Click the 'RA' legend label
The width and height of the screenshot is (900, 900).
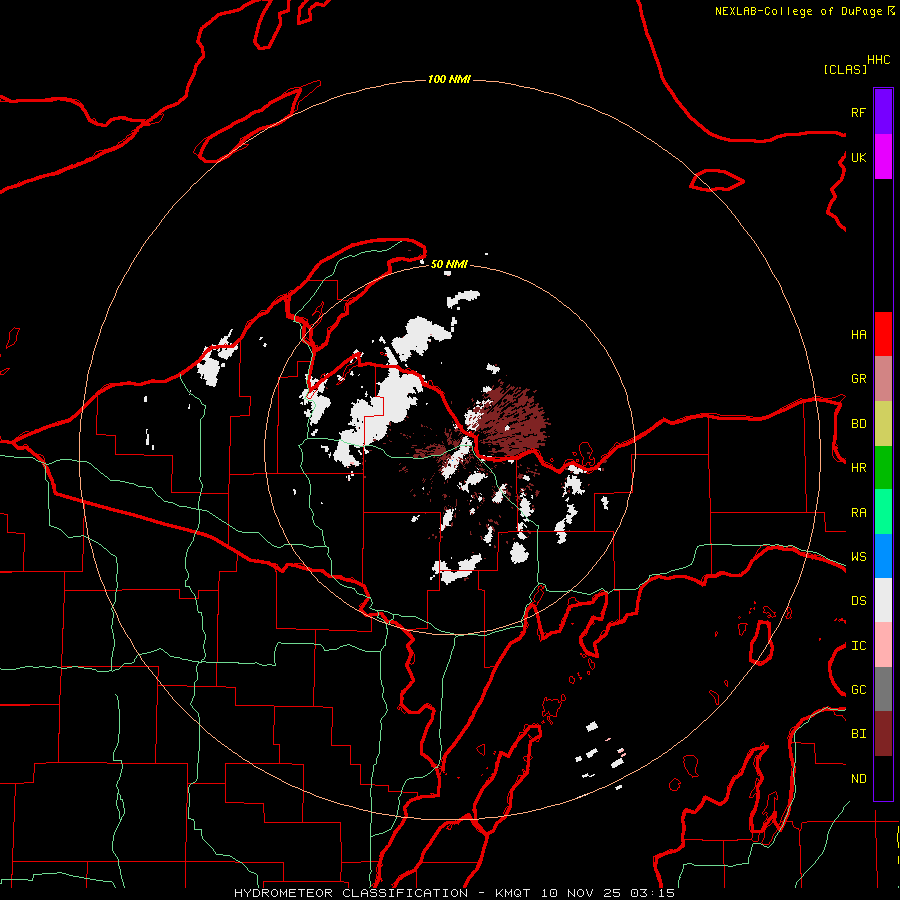point(858,513)
